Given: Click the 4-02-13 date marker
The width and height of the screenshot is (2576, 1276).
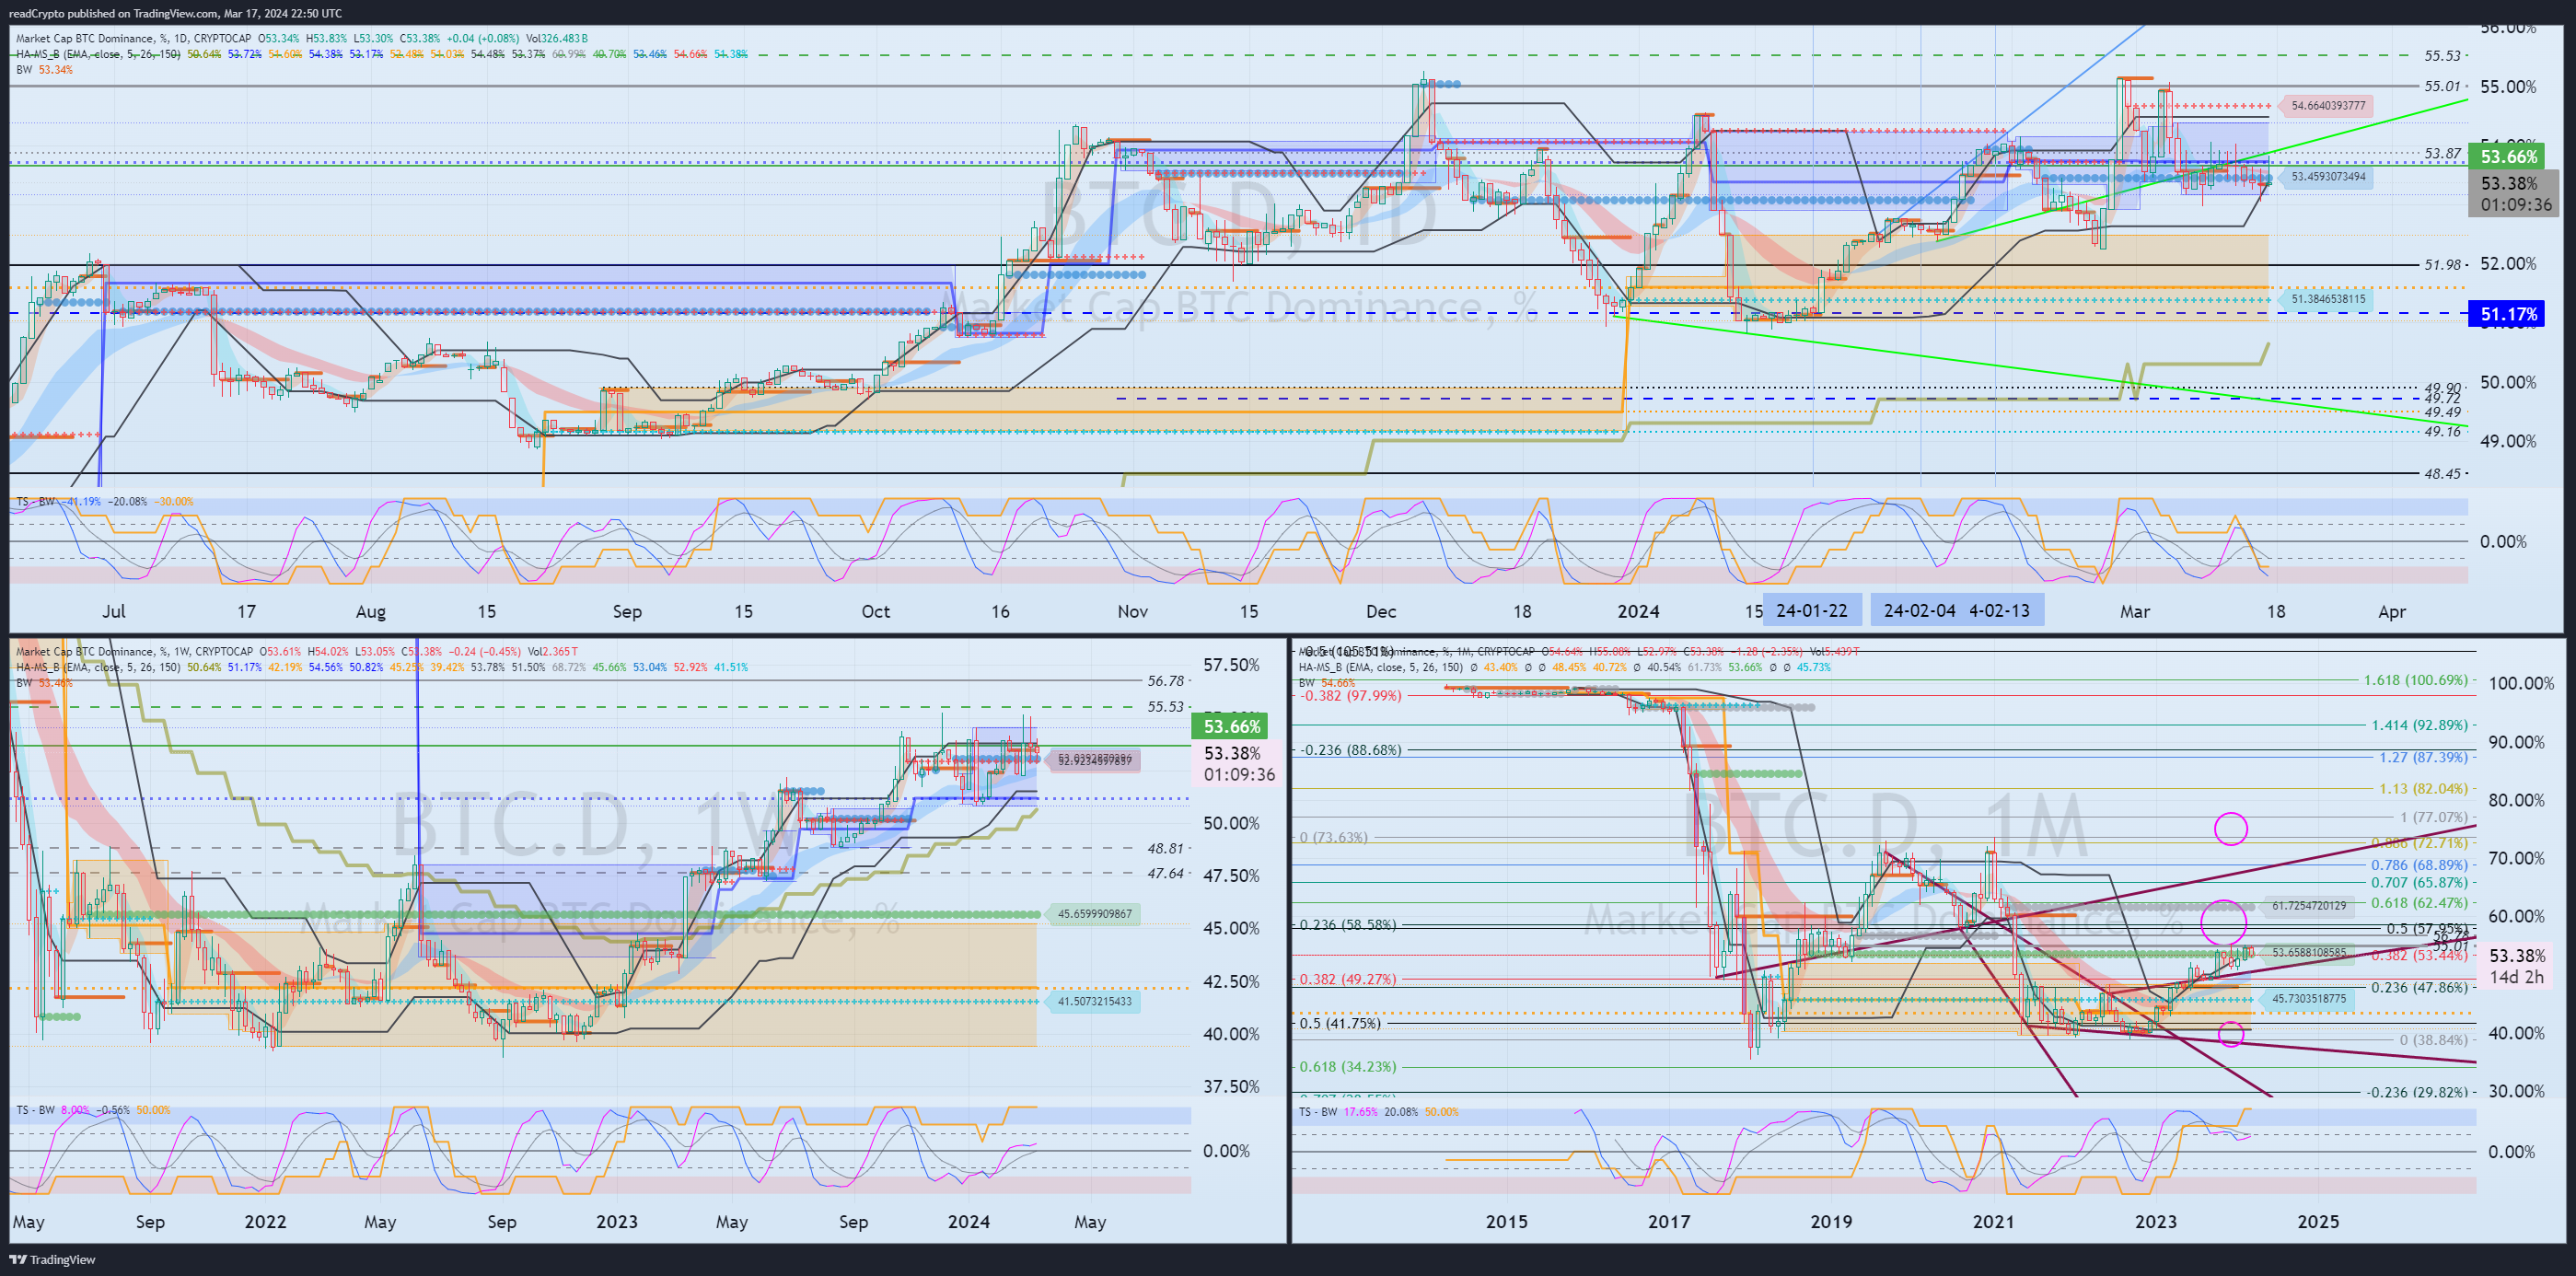Looking at the screenshot, I should 1999,610.
